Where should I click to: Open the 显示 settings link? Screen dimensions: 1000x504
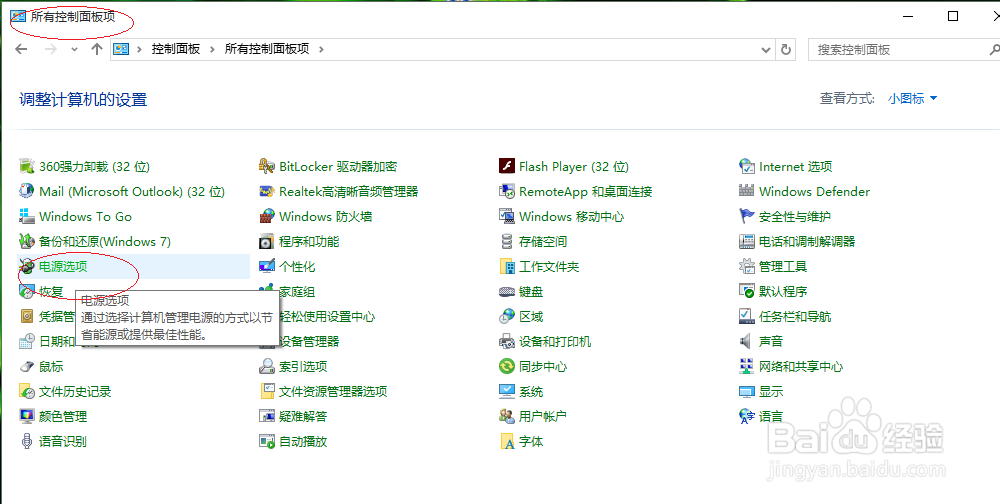tap(770, 392)
